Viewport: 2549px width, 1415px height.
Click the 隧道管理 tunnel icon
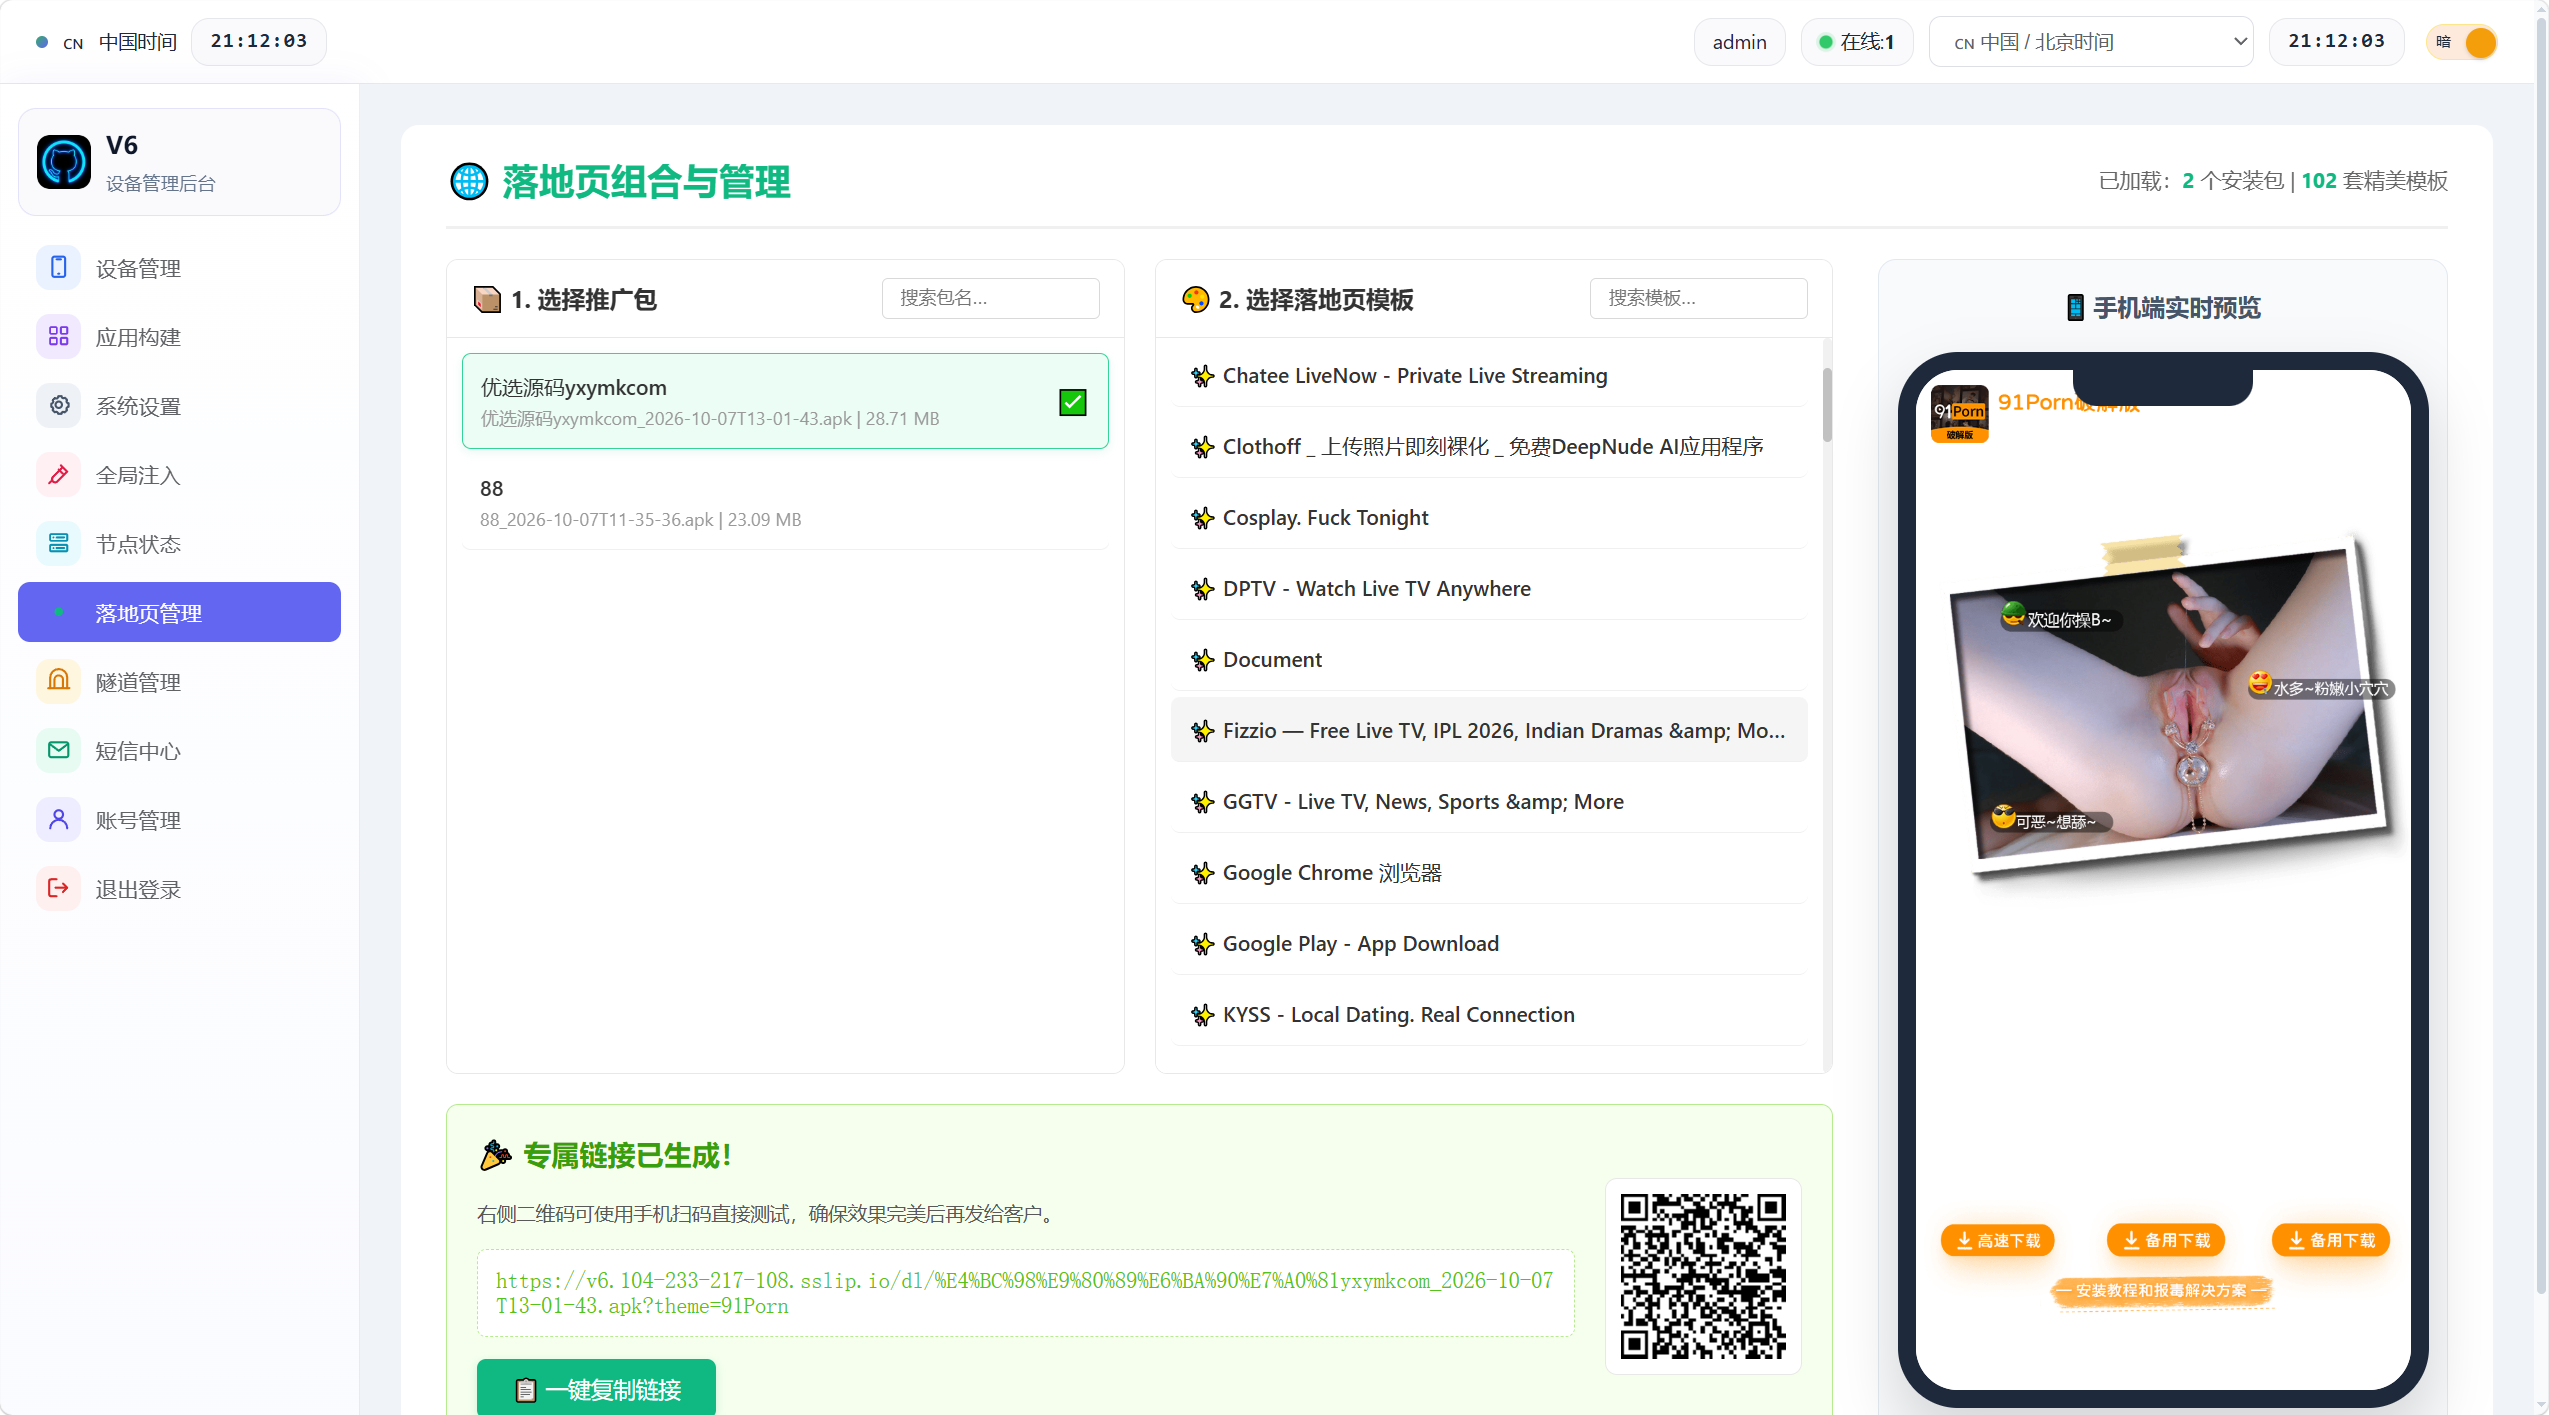[x=59, y=681]
